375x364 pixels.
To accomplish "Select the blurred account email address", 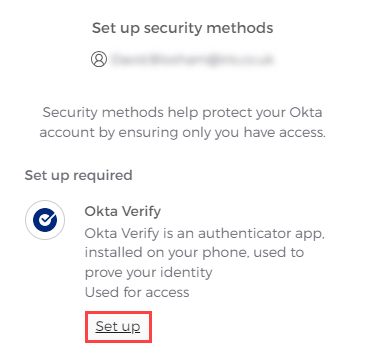I will (x=193, y=60).
